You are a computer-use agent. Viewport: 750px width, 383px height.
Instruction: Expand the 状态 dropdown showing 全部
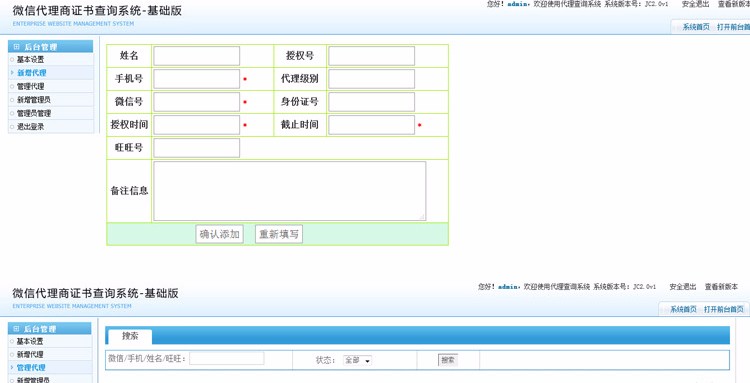[x=357, y=361]
